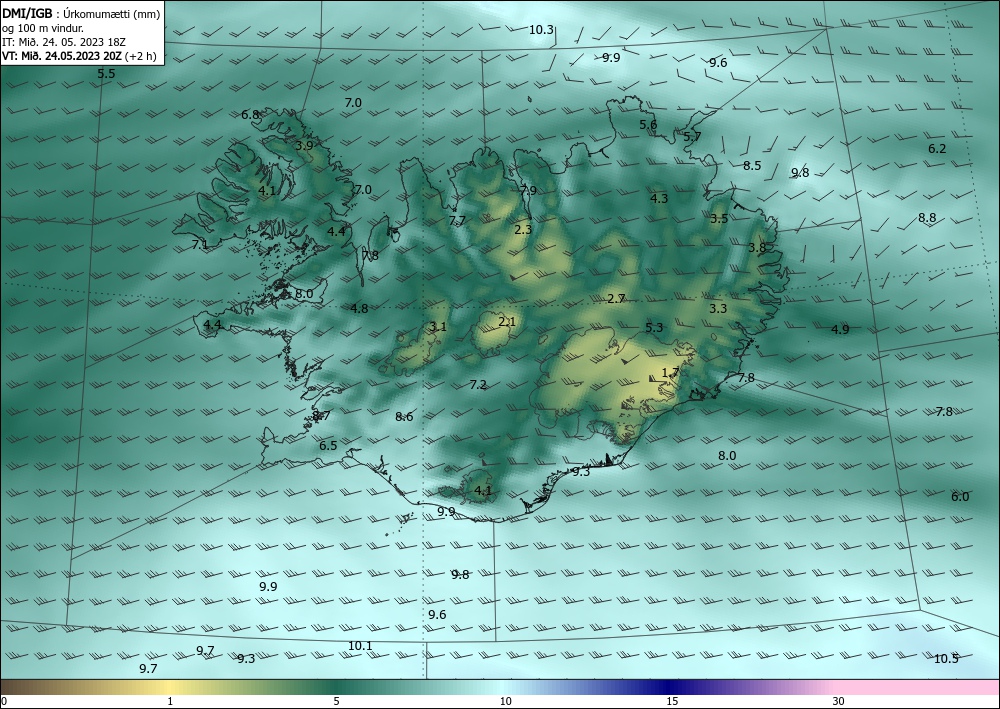
Task: Click the 7.7 value label
Action: pos(457,221)
